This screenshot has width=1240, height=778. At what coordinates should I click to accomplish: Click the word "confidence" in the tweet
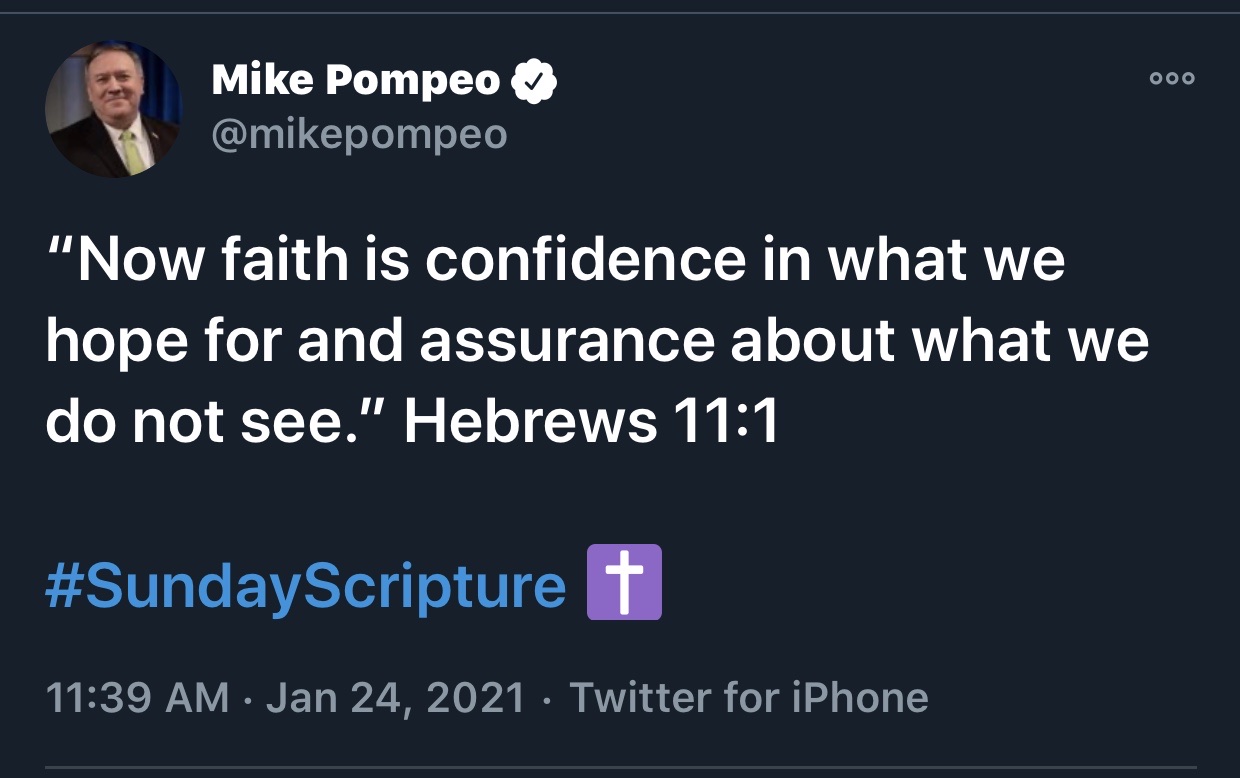(585, 260)
